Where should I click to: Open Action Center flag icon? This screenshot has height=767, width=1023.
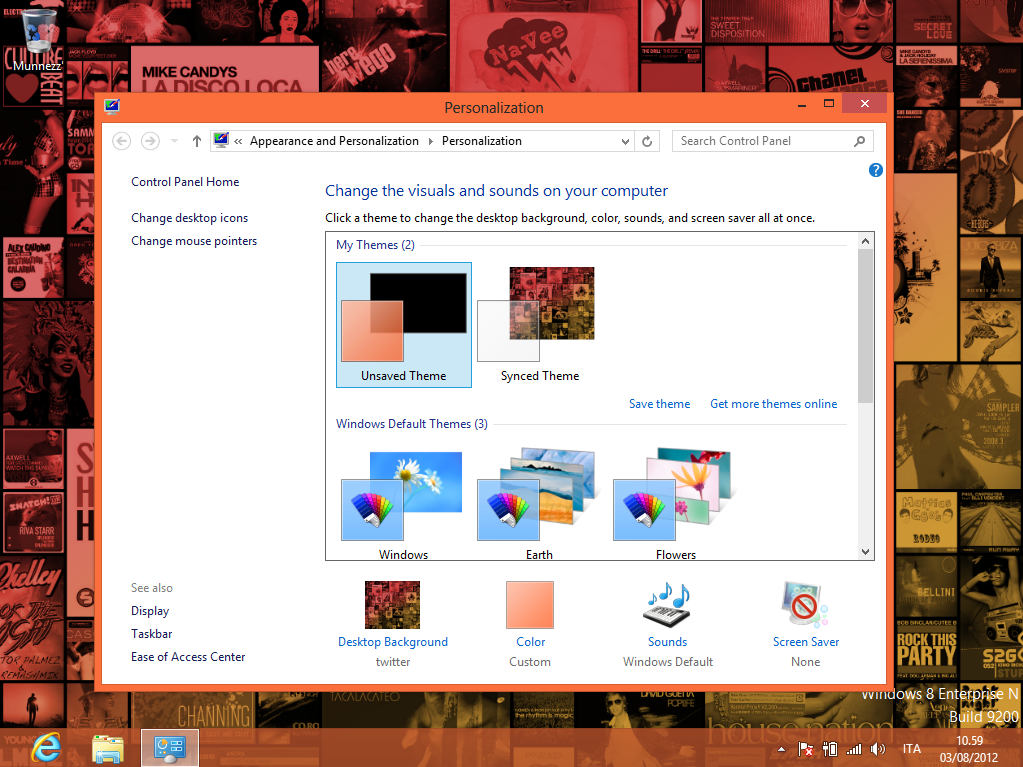806,749
